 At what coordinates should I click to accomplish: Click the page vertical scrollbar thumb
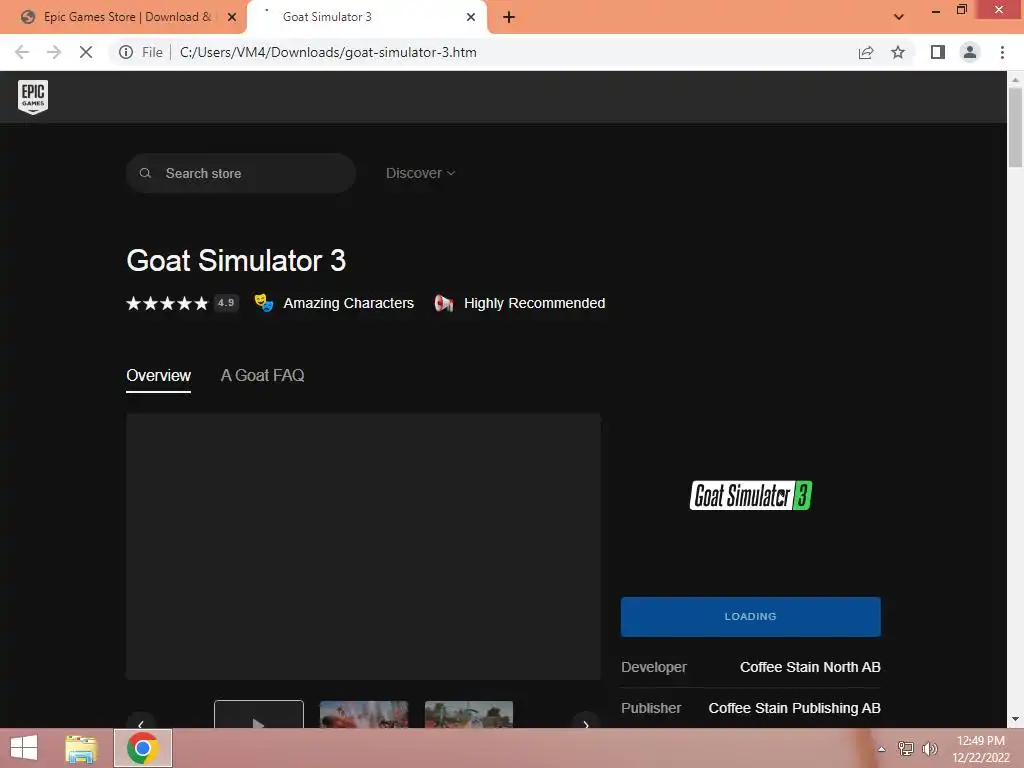click(x=1015, y=127)
